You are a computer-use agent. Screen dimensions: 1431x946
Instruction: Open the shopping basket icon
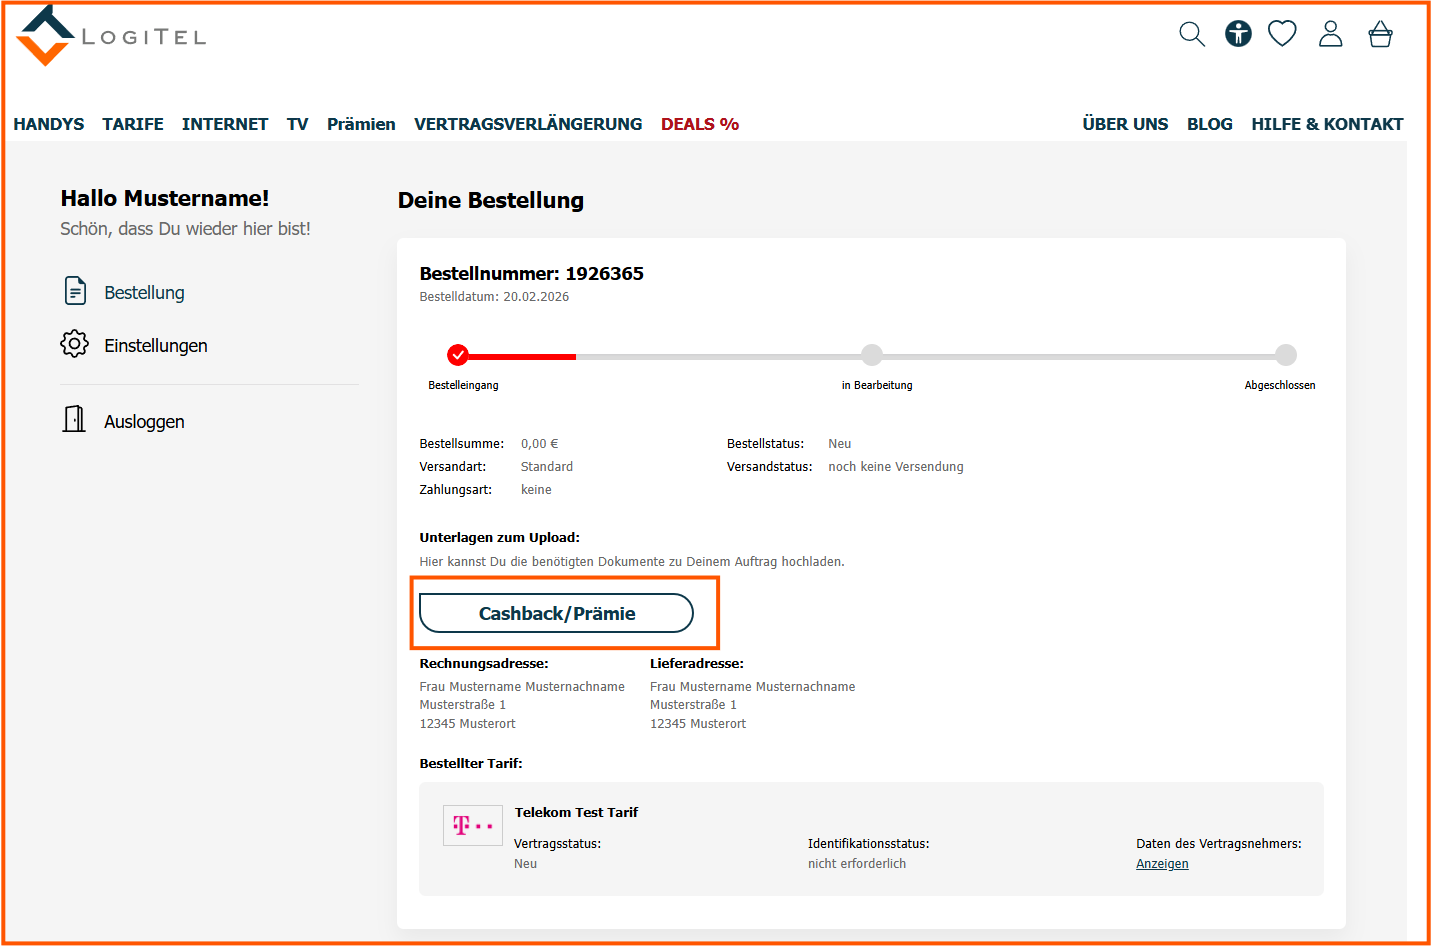(1380, 34)
